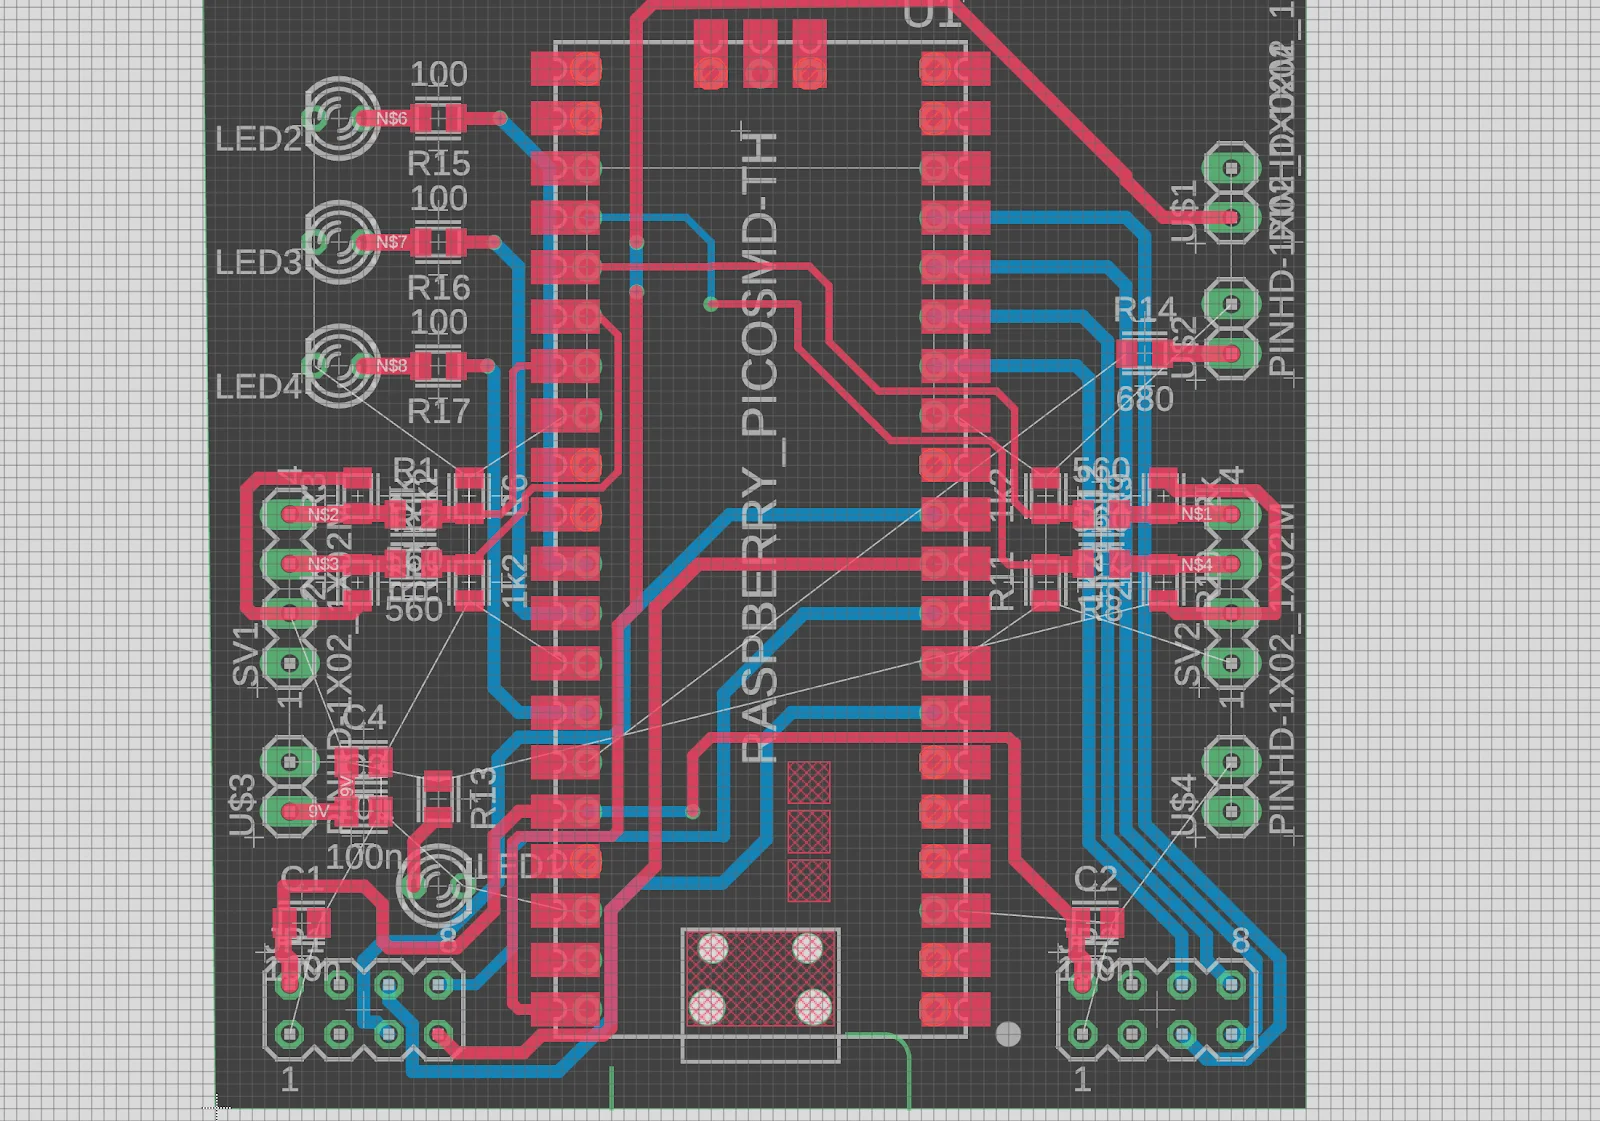This screenshot has height=1121, width=1600.
Task: Select the R13 name label
Action: [x=483, y=797]
